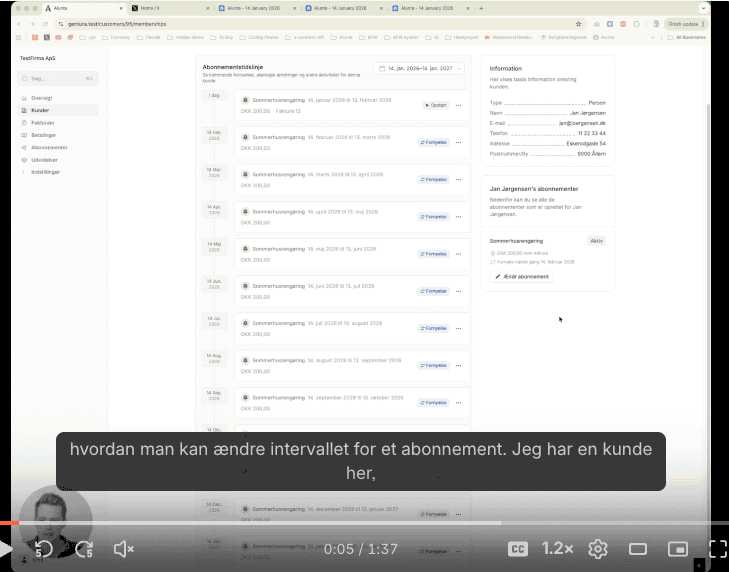
Task: Click the Finish update button
Action: coord(685,24)
